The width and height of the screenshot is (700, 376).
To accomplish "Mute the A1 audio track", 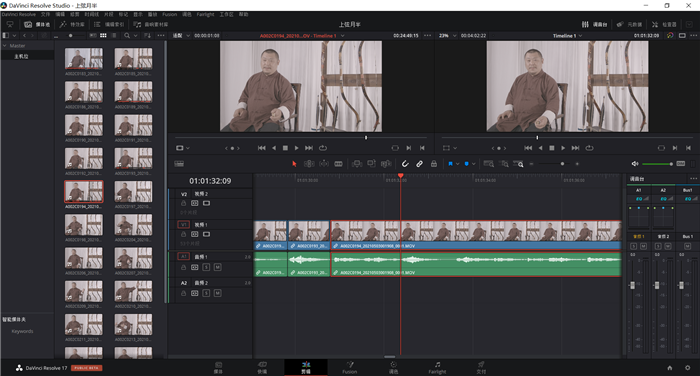I will (217, 267).
